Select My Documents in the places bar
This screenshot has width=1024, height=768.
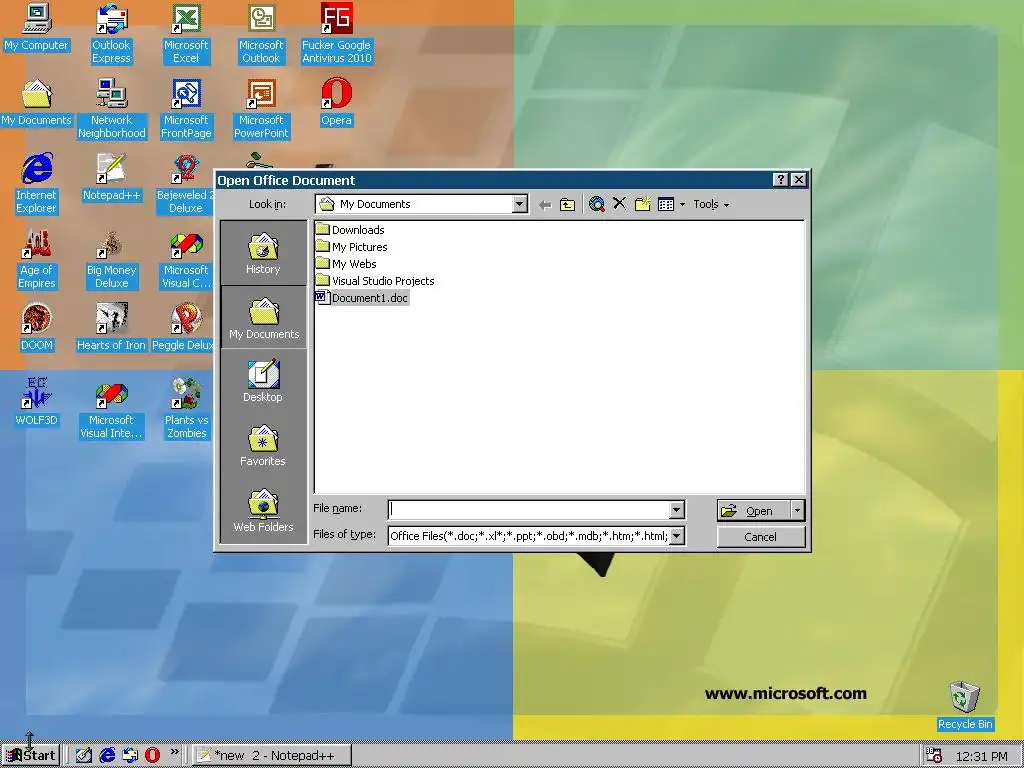[x=263, y=318]
